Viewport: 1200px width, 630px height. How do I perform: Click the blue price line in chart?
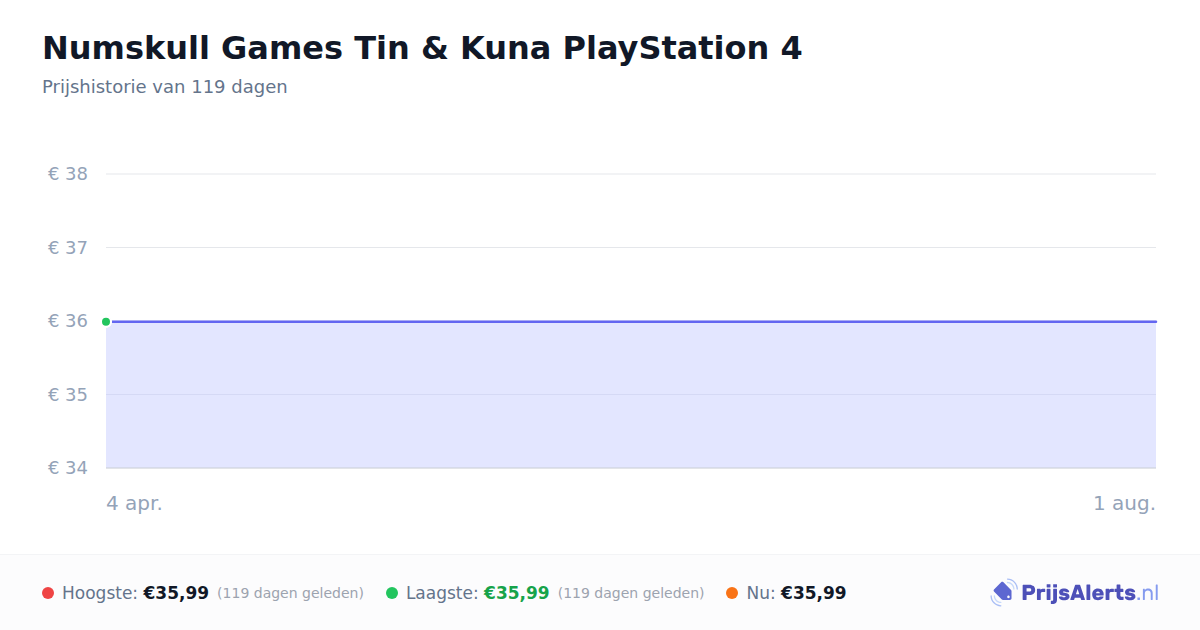click(x=631, y=321)
